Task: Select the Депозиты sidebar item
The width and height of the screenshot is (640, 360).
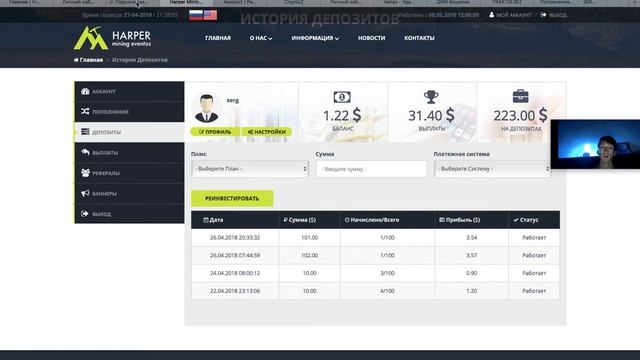Action: [129, 132]
